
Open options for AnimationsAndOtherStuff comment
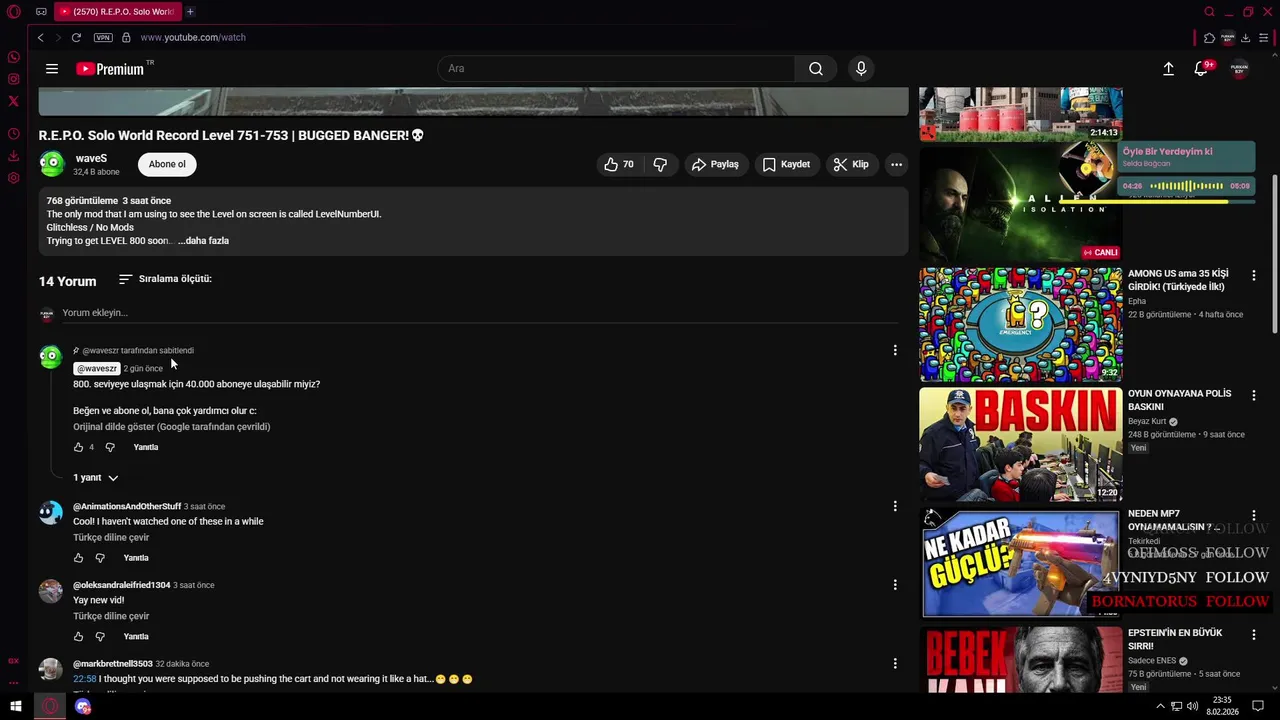895,506
